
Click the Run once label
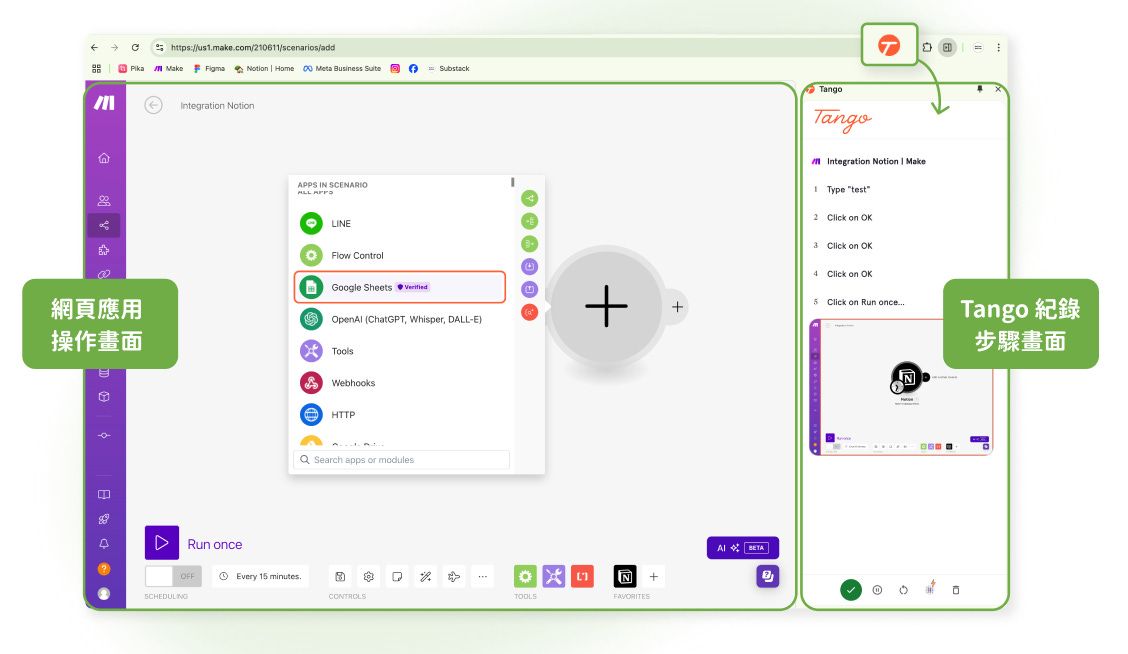click(x=214, y=545)
